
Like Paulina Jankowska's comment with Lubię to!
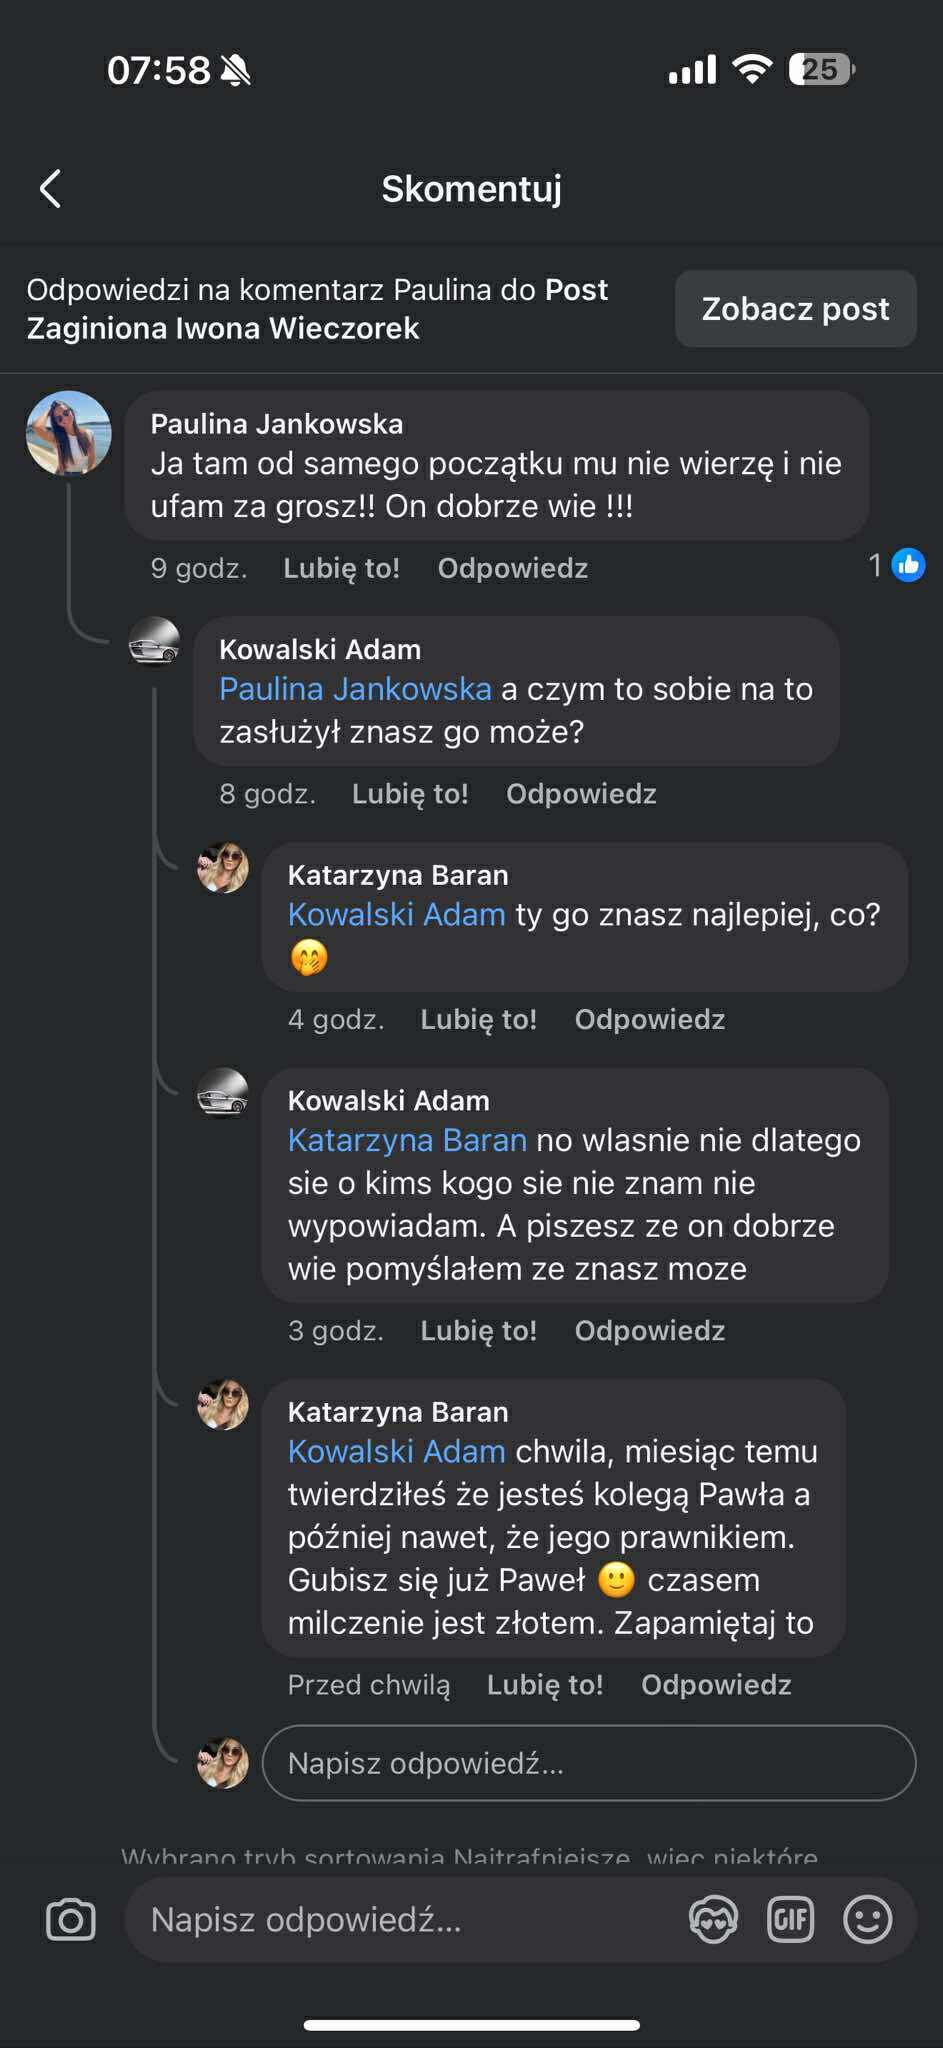(341, 568)
